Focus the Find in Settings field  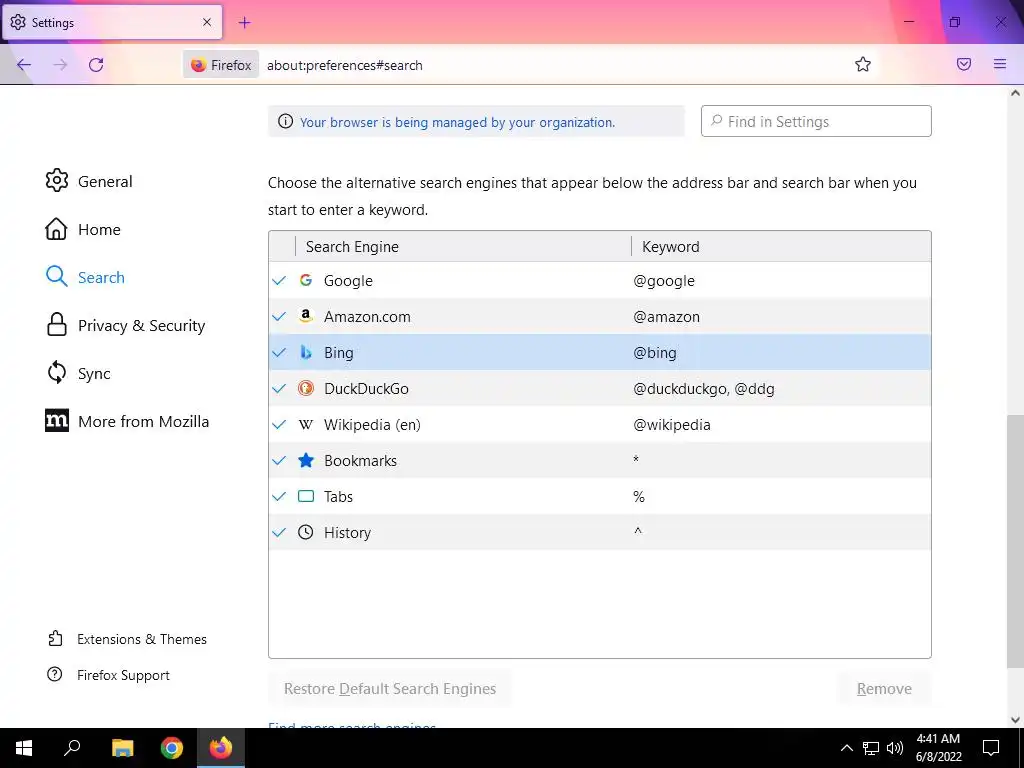[x=816, y=121]
